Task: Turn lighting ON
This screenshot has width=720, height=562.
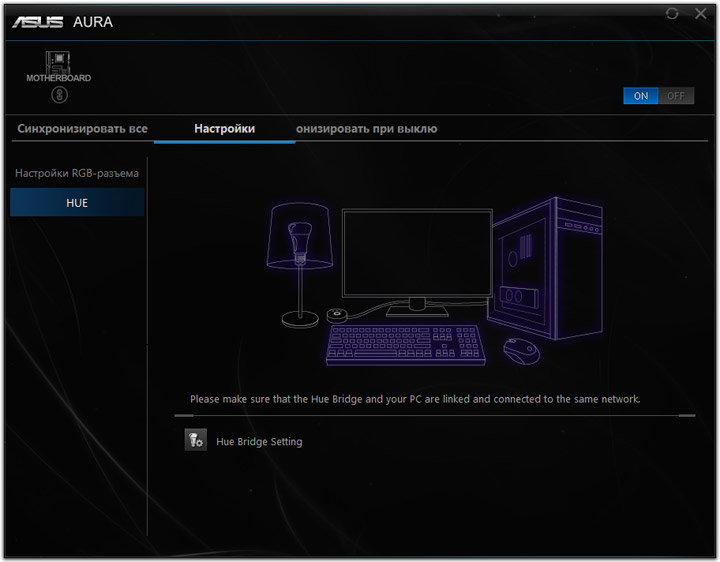Action: [x=641, y=96]
